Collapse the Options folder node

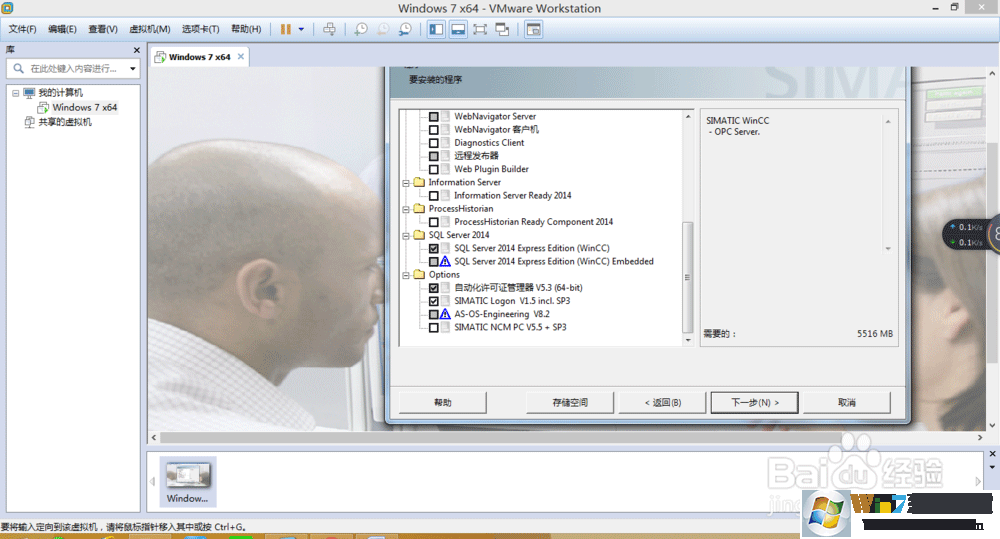click(406, 275)
